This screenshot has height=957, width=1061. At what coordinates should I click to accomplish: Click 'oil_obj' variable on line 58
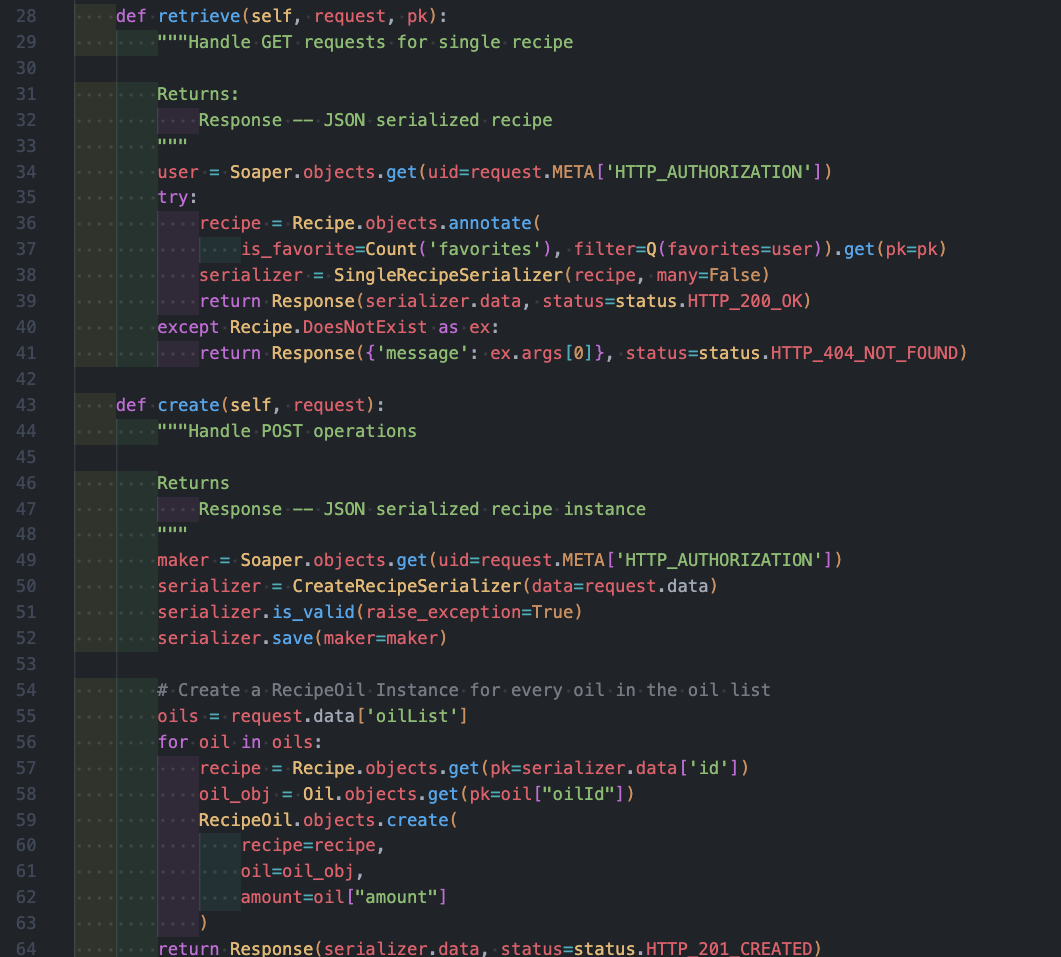pos(235,793)
